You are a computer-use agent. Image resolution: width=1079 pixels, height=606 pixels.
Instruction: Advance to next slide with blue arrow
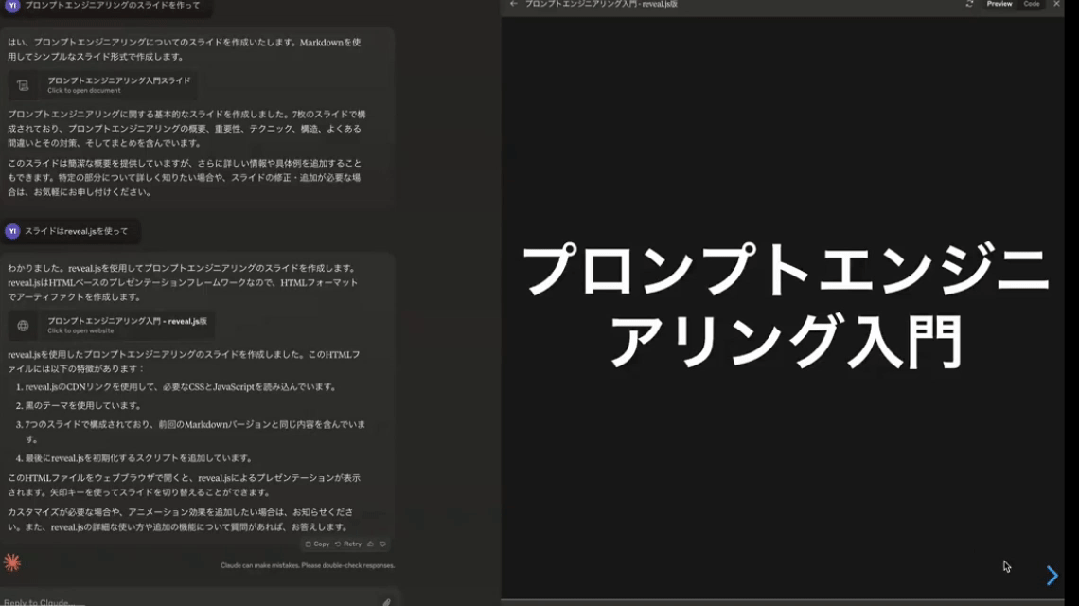click(1051, 575)
